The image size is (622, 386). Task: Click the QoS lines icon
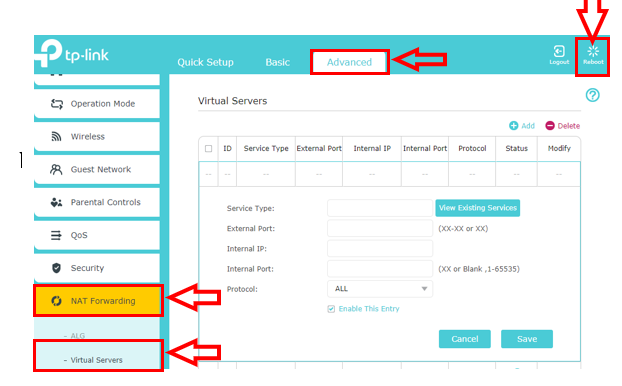coord(56,235)
